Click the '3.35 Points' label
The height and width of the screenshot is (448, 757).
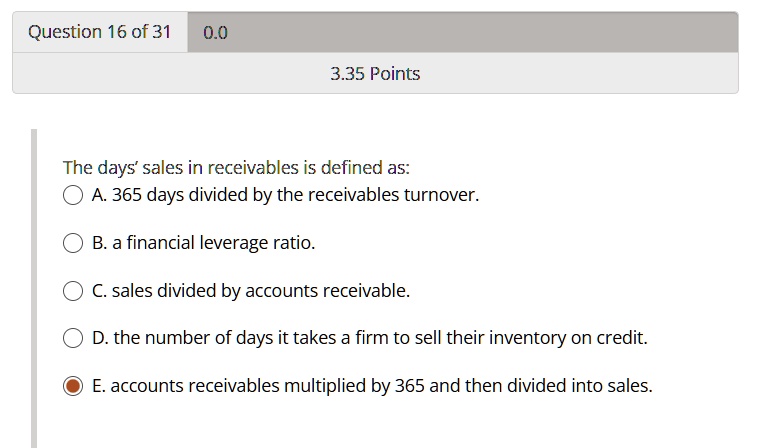375,74
